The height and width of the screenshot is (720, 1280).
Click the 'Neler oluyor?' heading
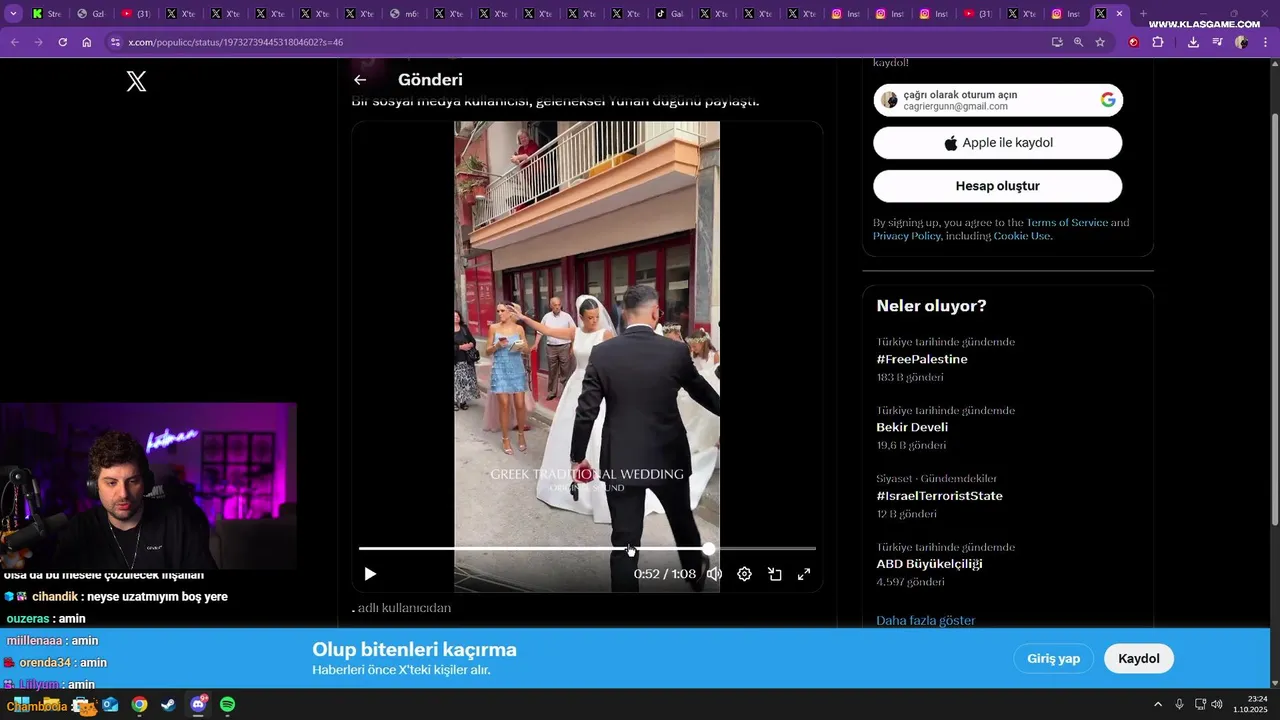(931, 306)
